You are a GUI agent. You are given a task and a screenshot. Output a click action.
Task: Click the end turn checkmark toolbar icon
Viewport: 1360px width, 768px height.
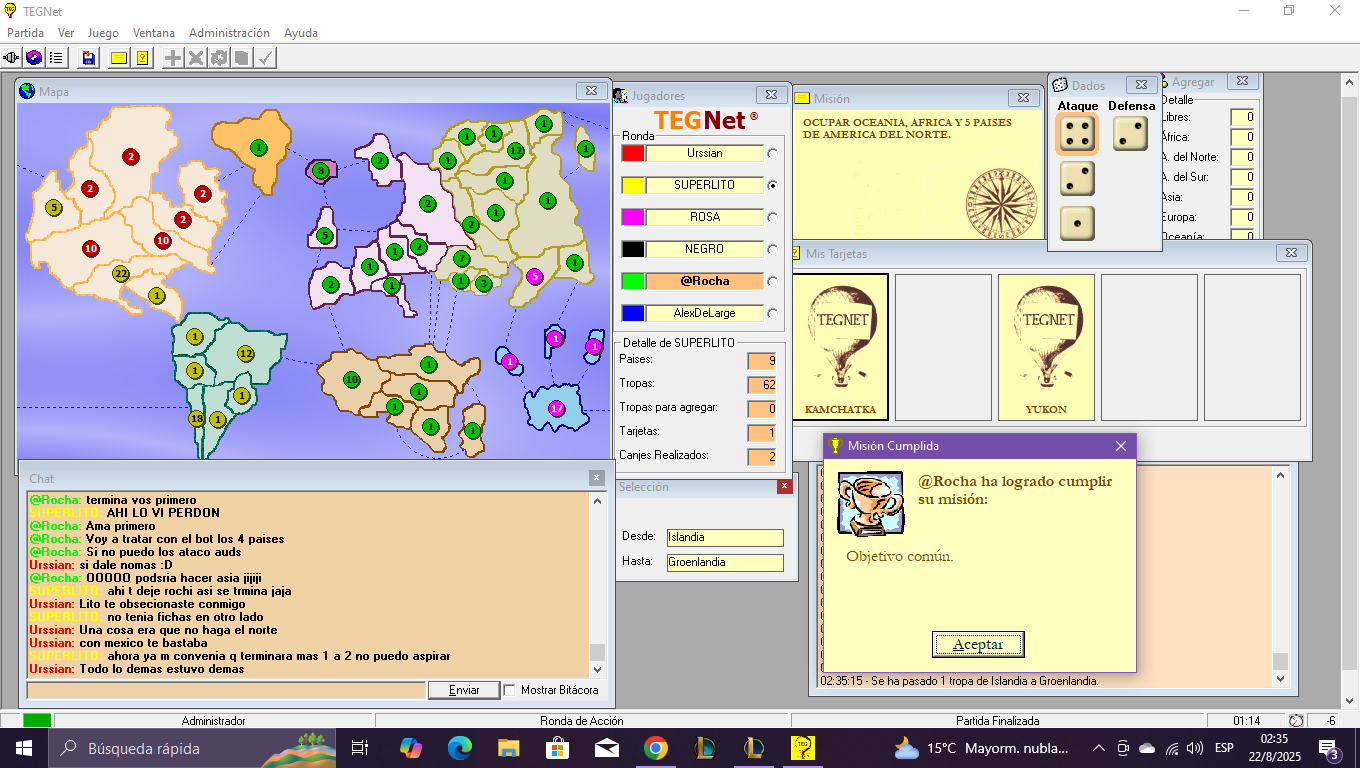pyautogui.click(x=265, y=58)
